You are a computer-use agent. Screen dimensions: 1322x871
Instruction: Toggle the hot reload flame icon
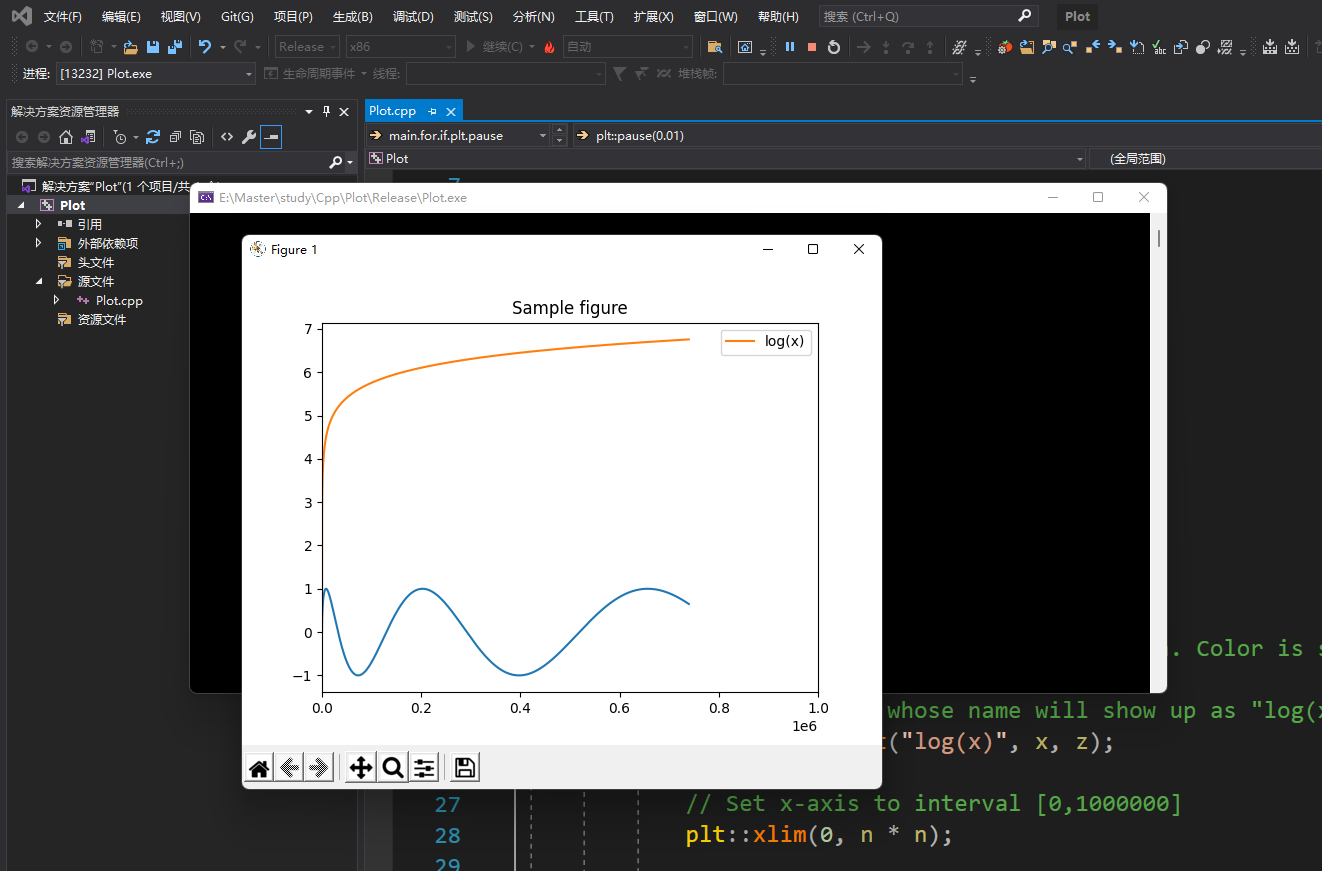[549, 46]
